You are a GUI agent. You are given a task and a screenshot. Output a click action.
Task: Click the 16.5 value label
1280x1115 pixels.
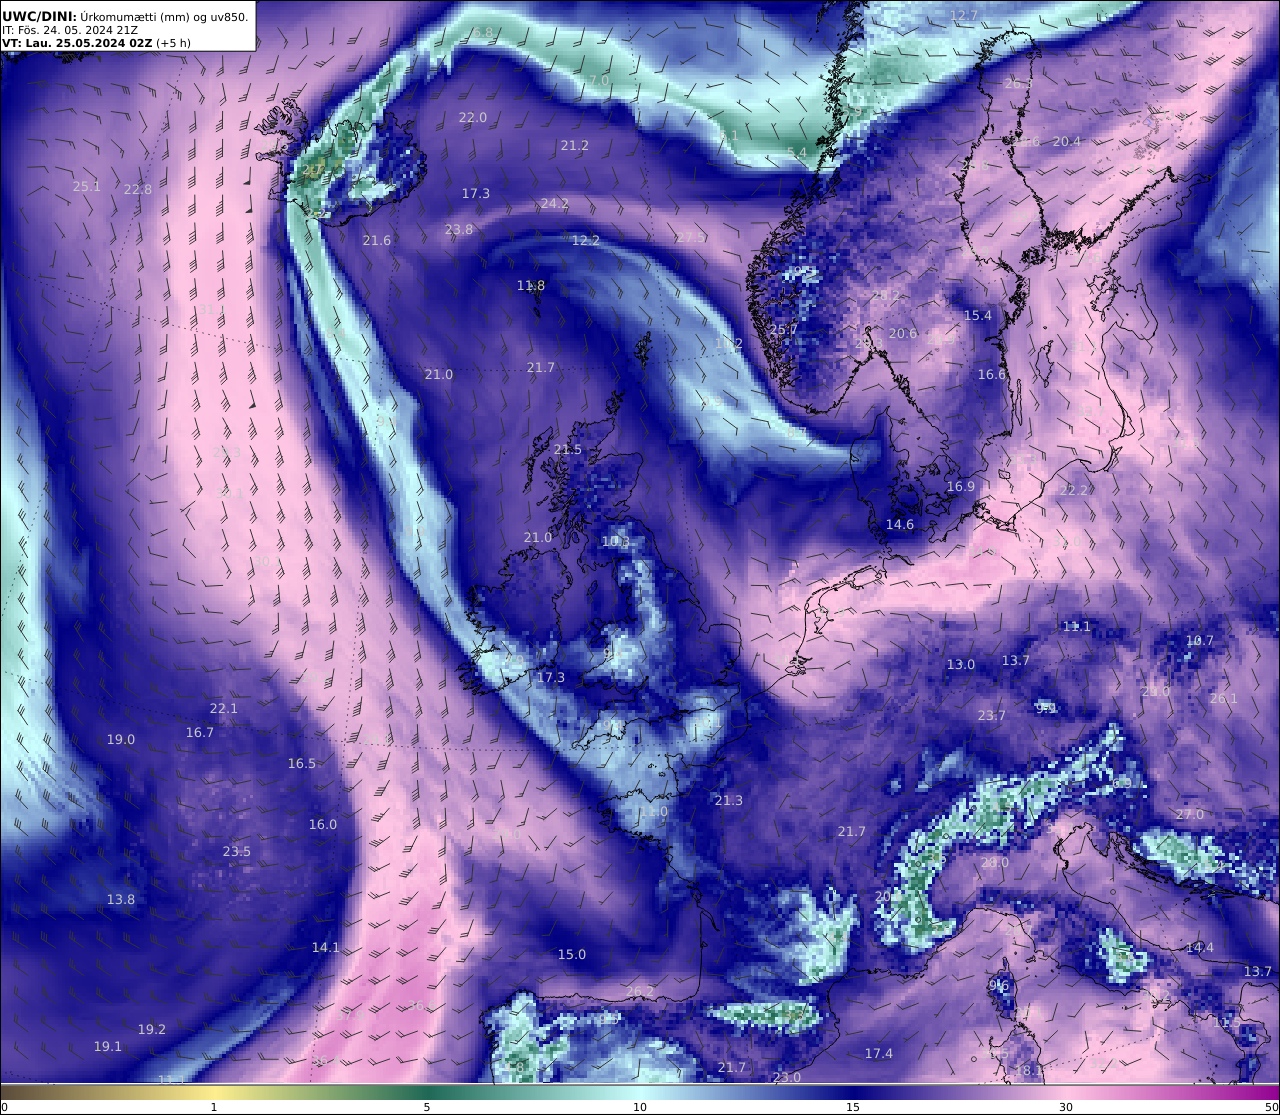pos(302,763)
